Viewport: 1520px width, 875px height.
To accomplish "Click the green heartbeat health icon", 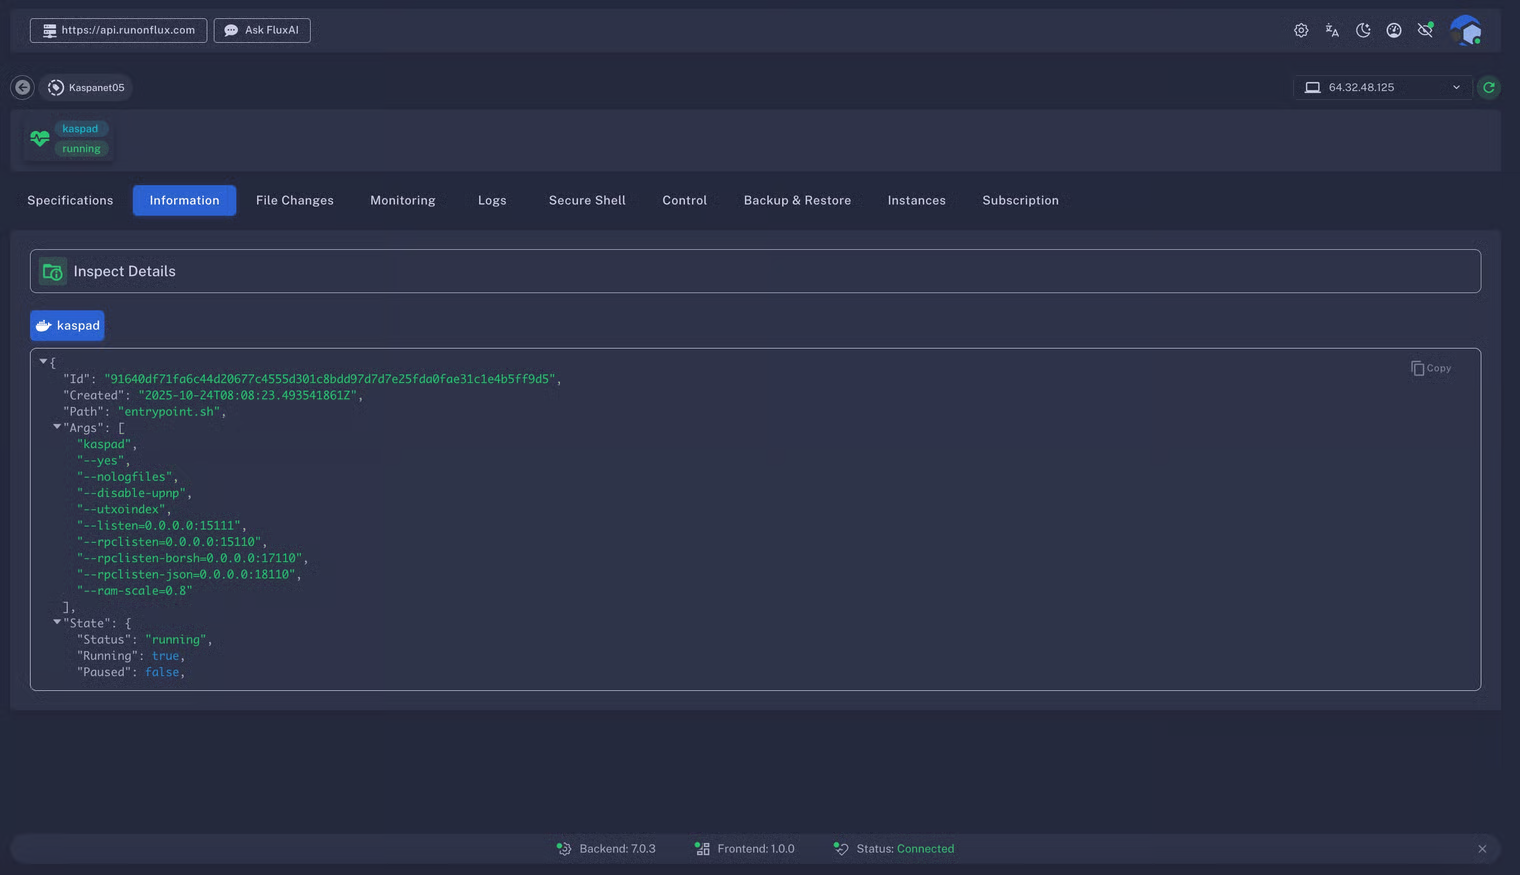I will click(x=40, y=139).
